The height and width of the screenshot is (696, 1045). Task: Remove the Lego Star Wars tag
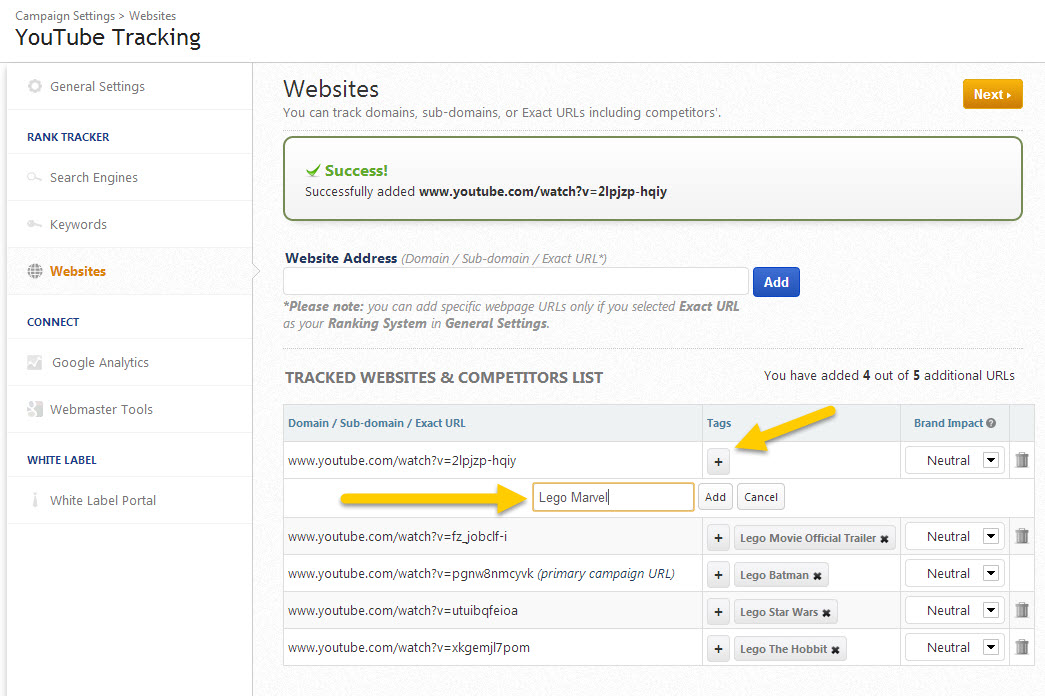click(x=828, y=613)
